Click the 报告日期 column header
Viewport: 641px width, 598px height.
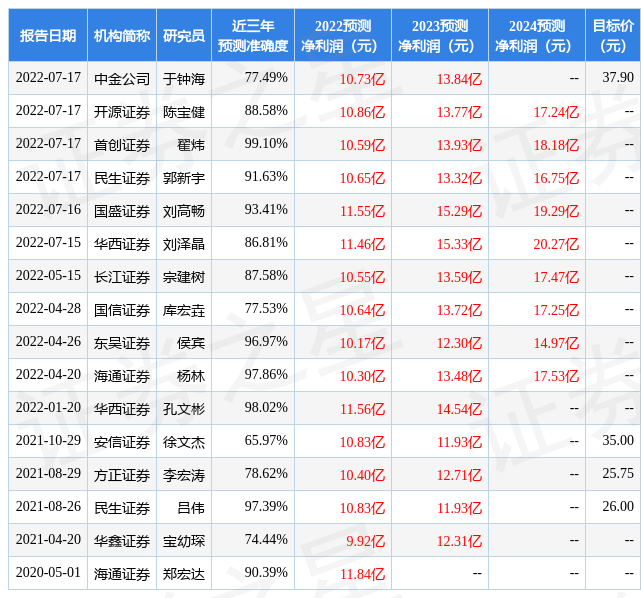pyautogui.click(x=48, y=36)
